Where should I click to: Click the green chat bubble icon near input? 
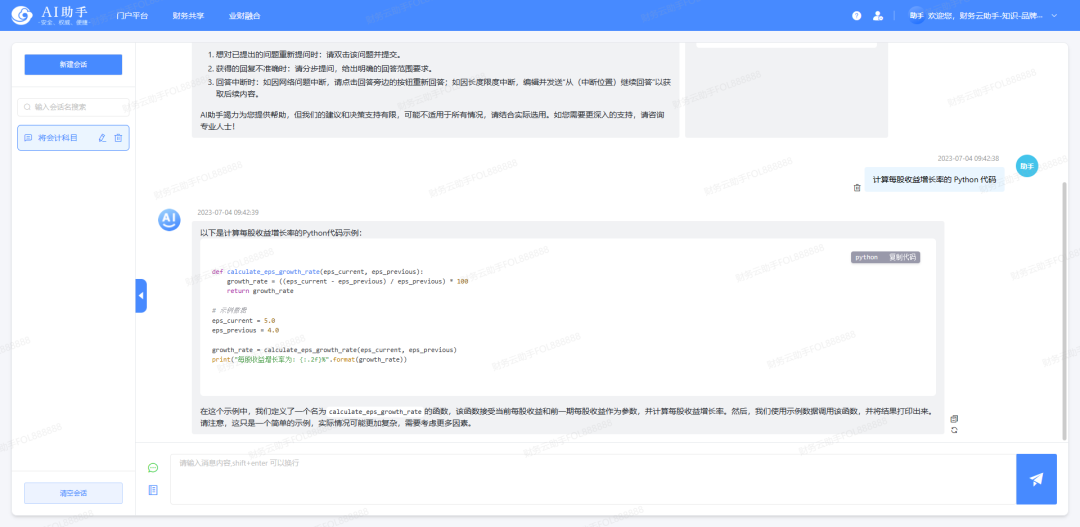click(153, 468)
